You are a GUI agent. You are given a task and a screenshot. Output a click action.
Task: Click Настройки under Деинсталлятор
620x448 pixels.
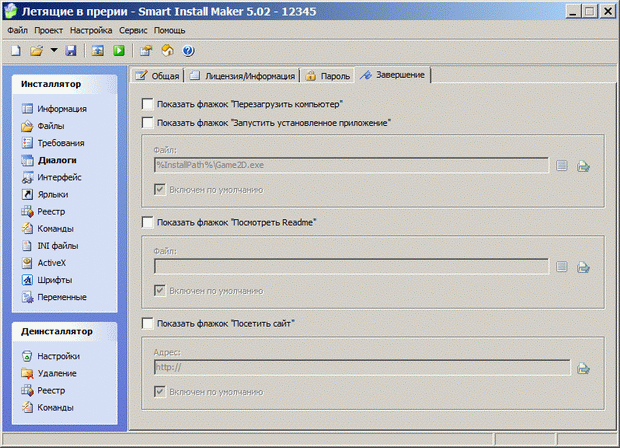pyautogui.click(x=59, y=356)
